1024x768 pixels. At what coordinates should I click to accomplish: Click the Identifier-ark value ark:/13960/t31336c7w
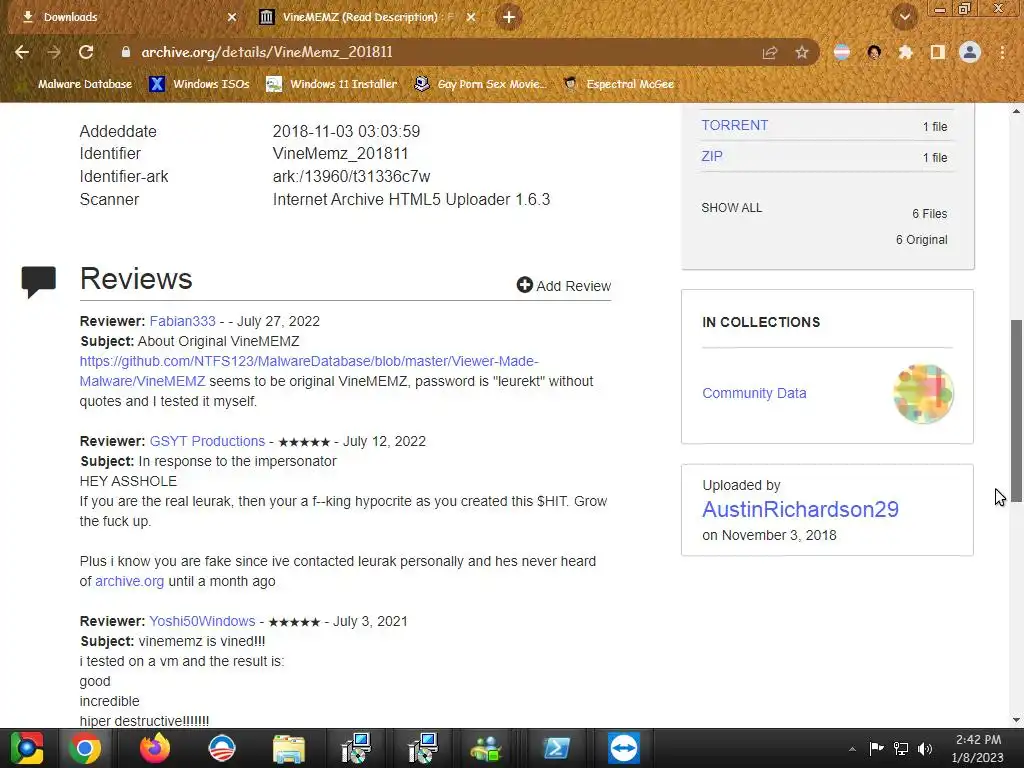[351, 176]
